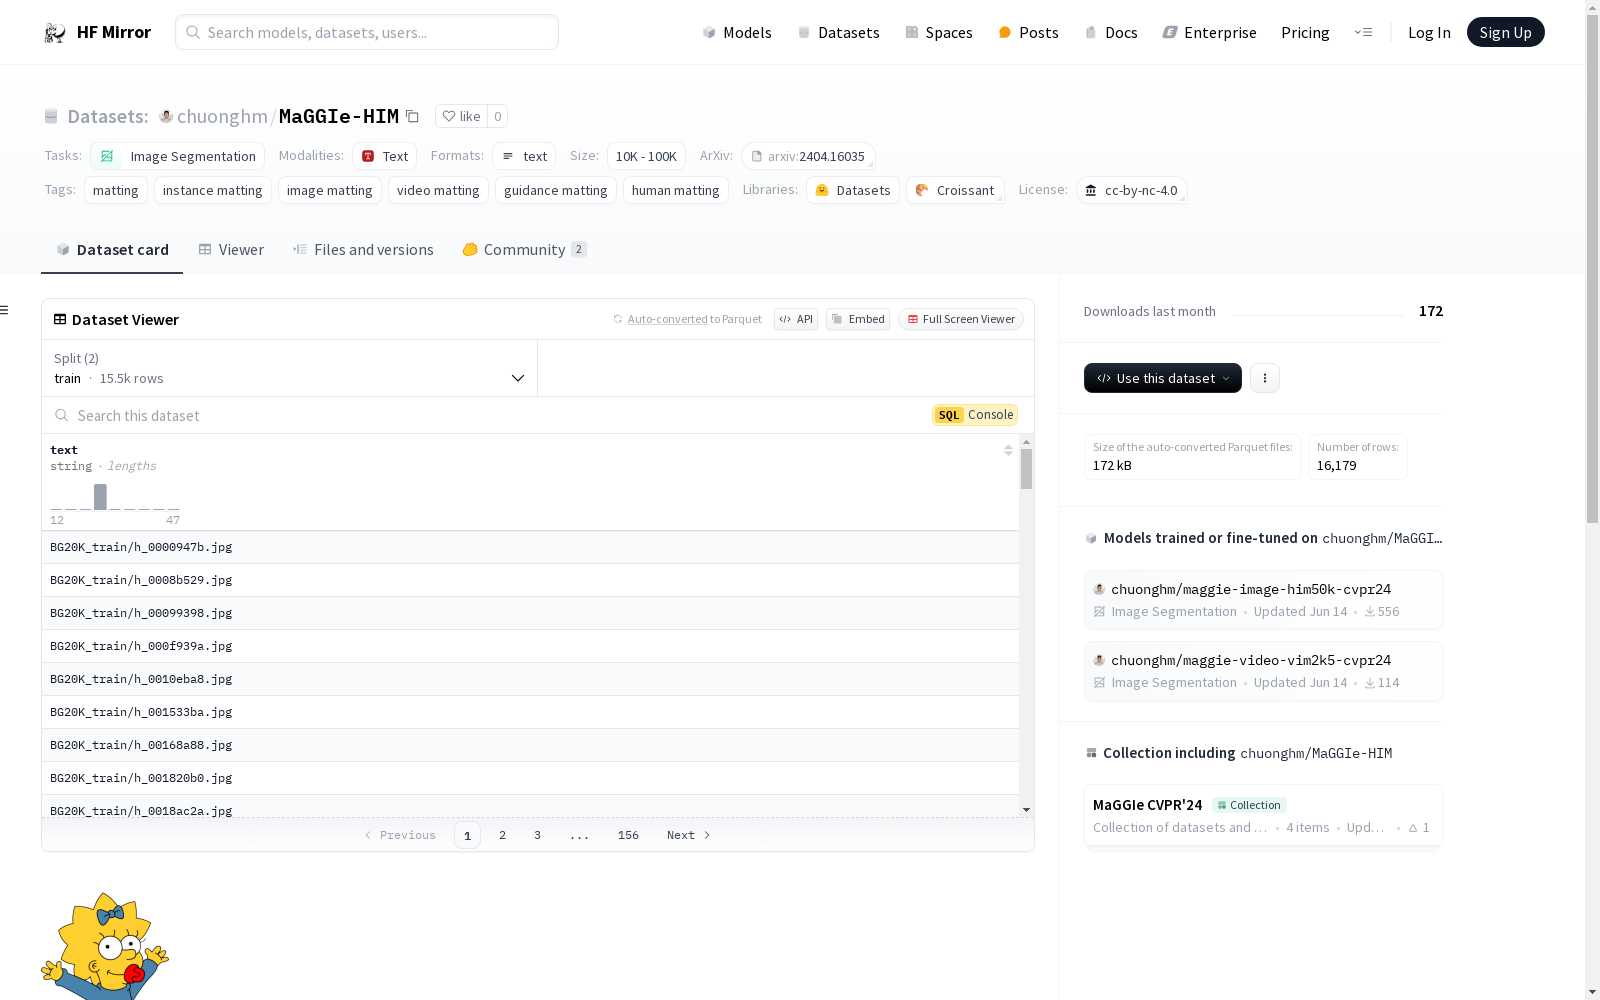Screen dimensions: 1600x1000
Task: Go to page 3 of the dataset
Action: click(537, 835)
